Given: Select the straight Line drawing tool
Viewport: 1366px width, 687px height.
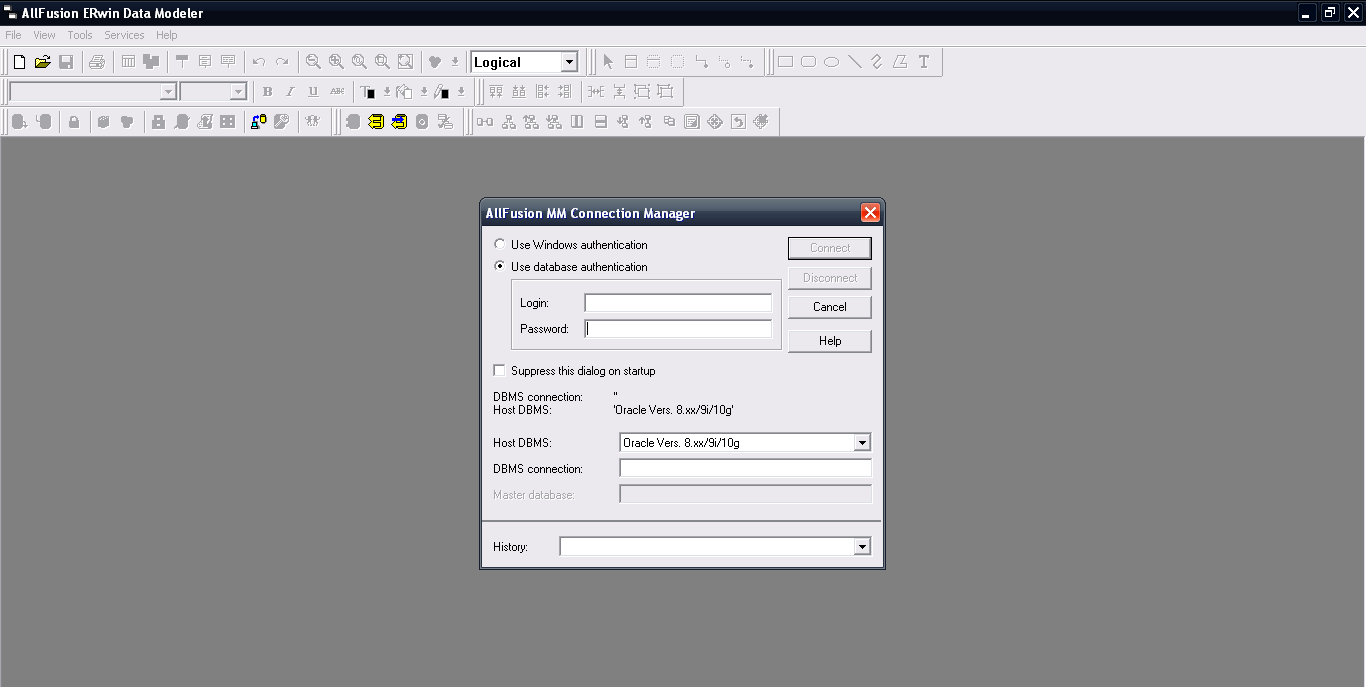Looking at the screenshot, I should [x=855, y=62].
